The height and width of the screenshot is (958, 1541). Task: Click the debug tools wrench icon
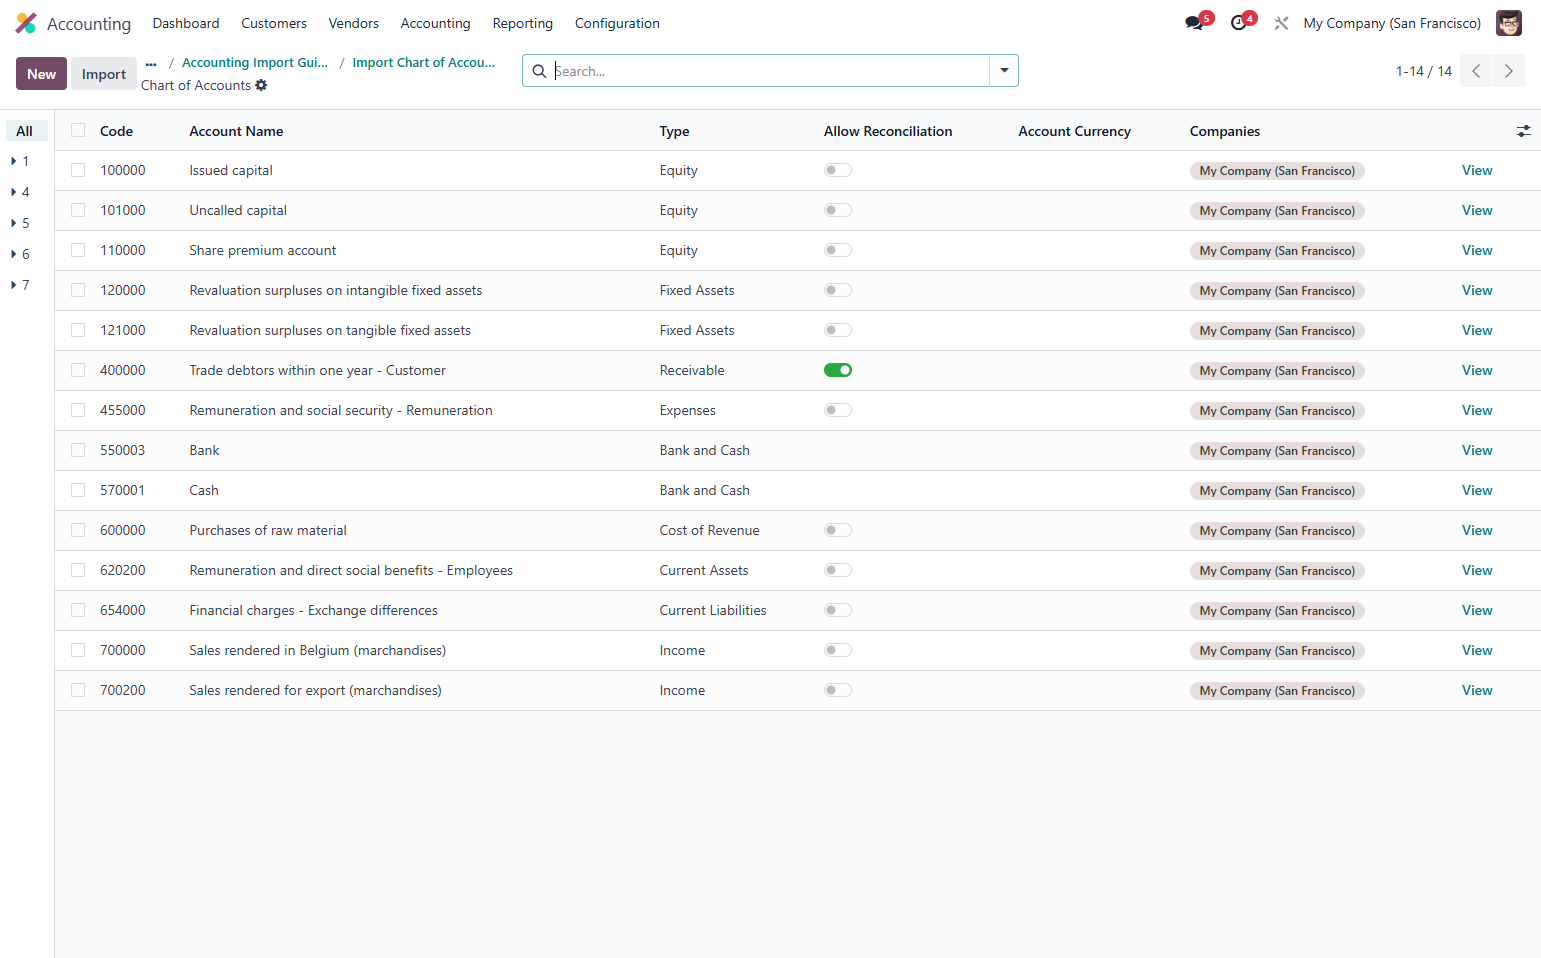pos(1281,23)
